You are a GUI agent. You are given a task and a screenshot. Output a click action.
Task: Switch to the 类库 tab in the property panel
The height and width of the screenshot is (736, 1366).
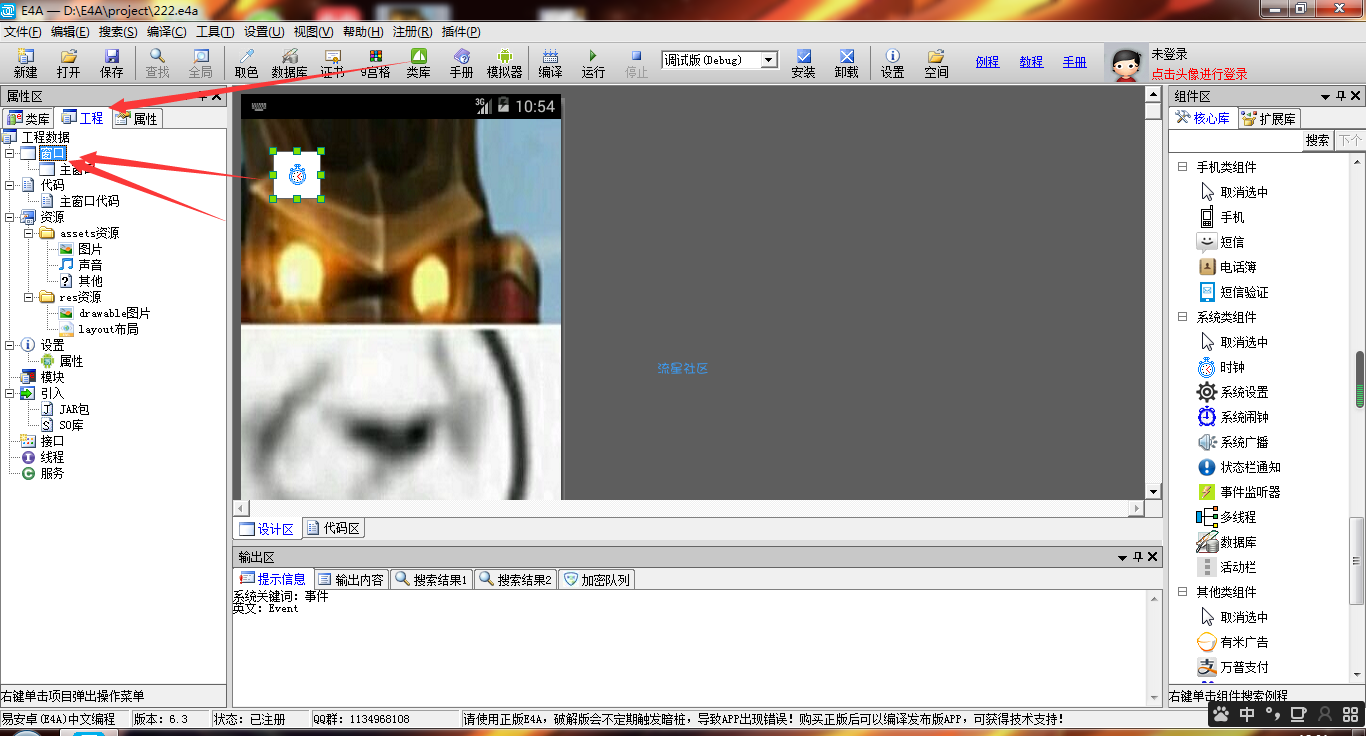28,118
